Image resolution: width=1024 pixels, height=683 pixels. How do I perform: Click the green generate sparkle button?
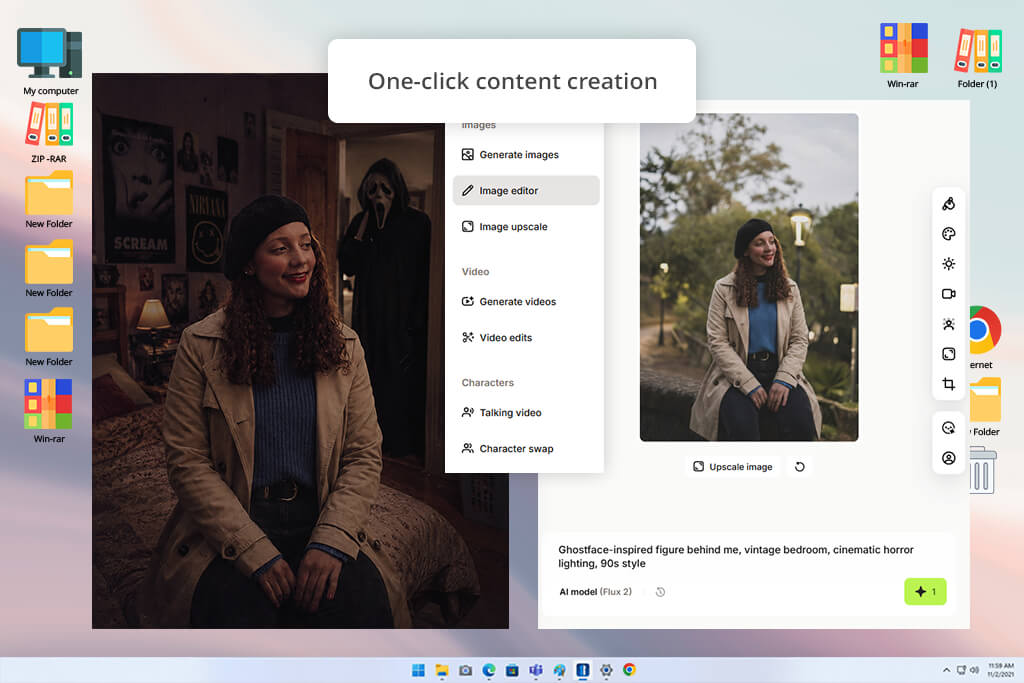[x=925, y=592]
